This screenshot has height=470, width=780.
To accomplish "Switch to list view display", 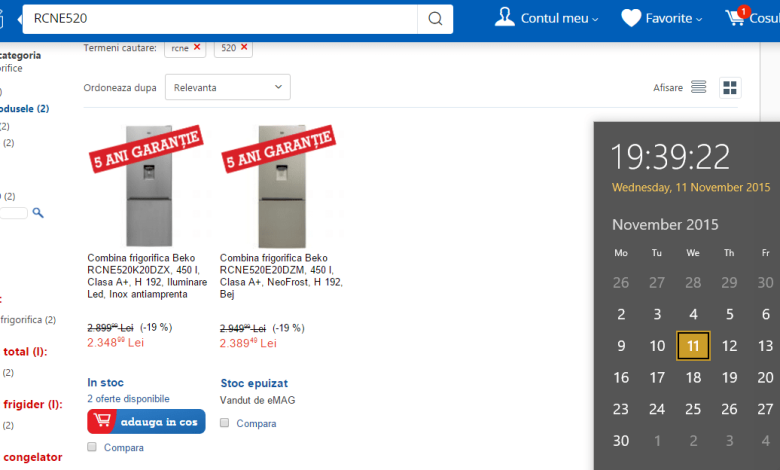I will [698, 87].
